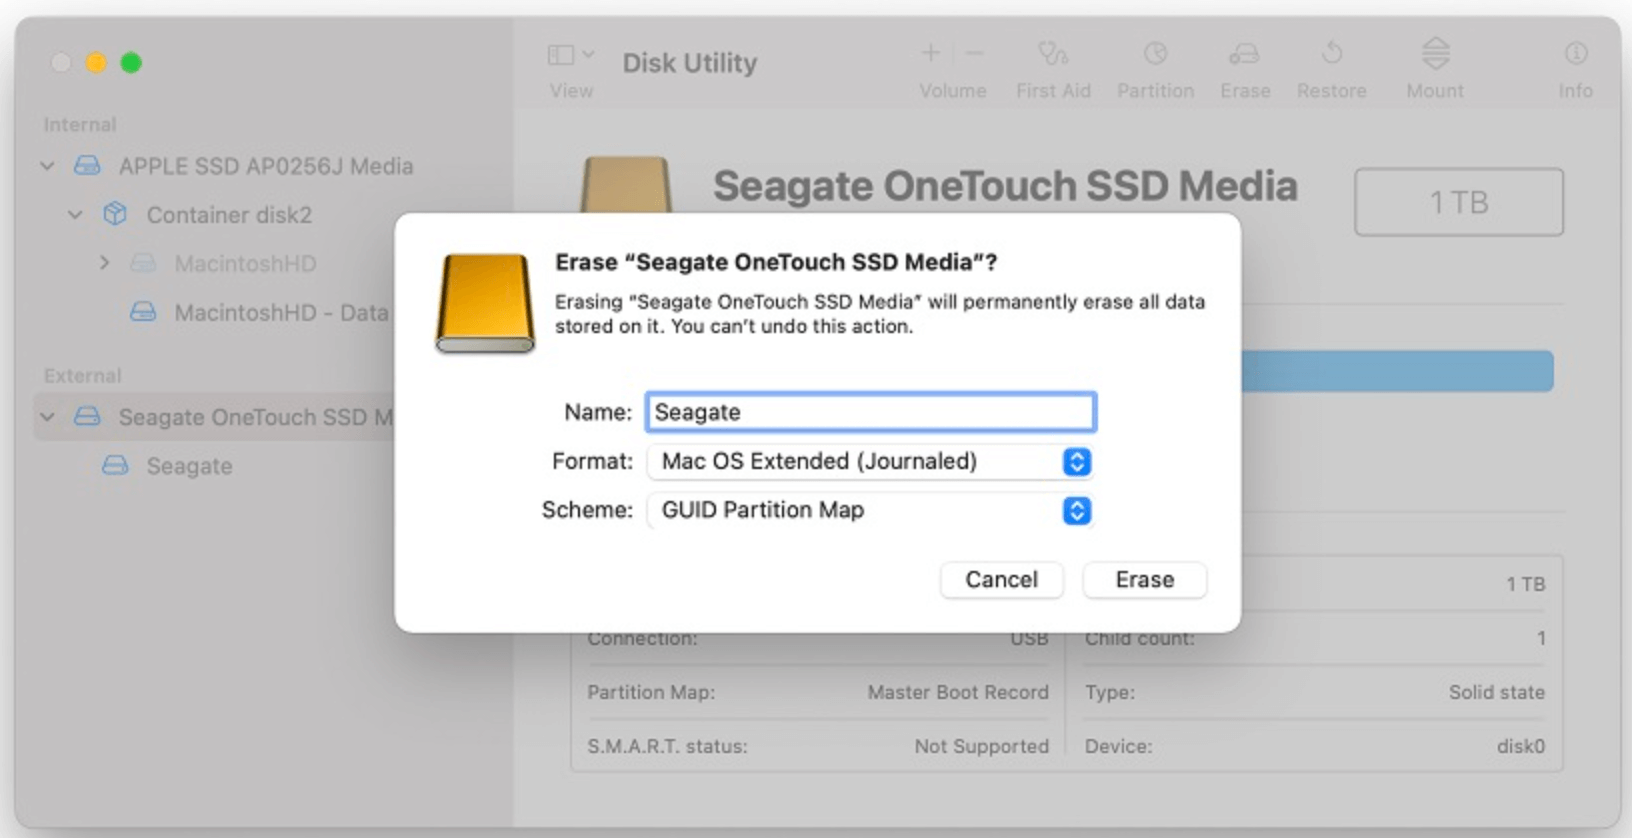Expand the MacintoshHD disclosure arrow
Screen dimensions: 1632x838
click(x=104, y=263)
